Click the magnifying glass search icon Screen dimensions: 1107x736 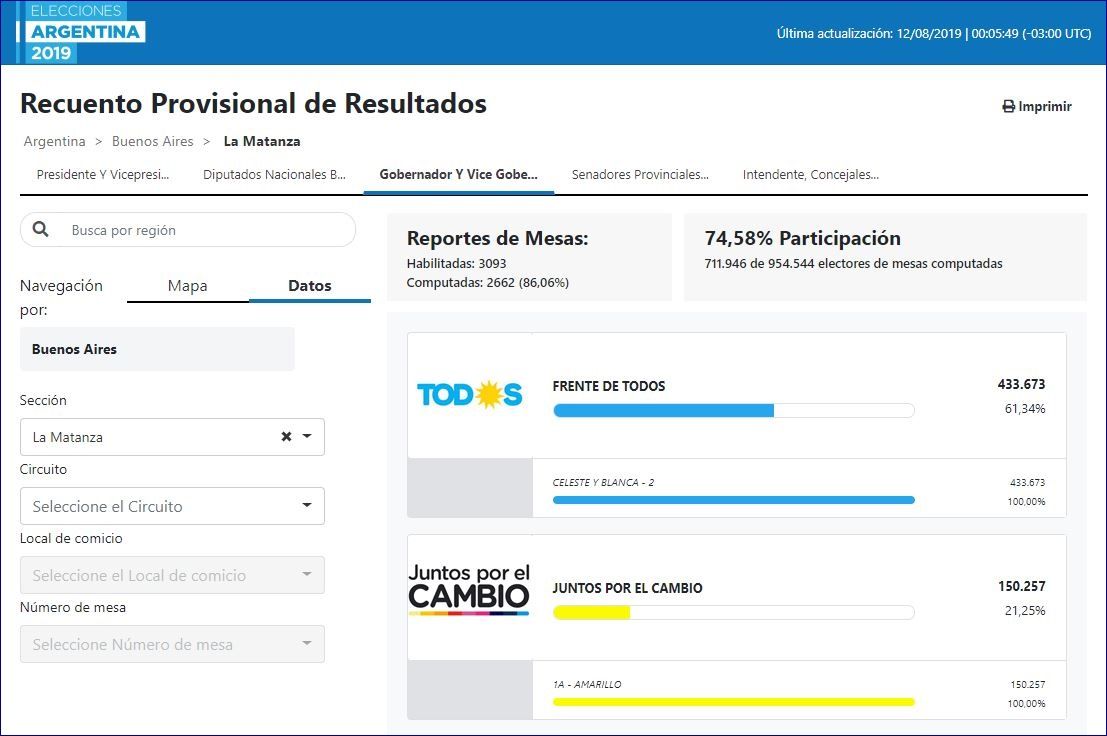coord(41,229)
